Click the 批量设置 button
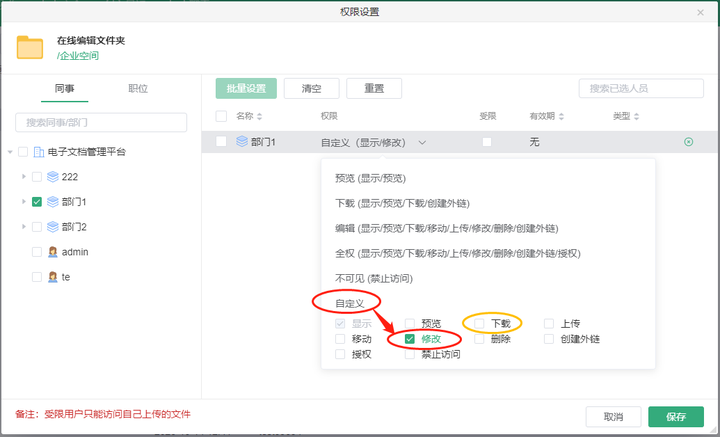The image size is (720, 437). (246, 89)
